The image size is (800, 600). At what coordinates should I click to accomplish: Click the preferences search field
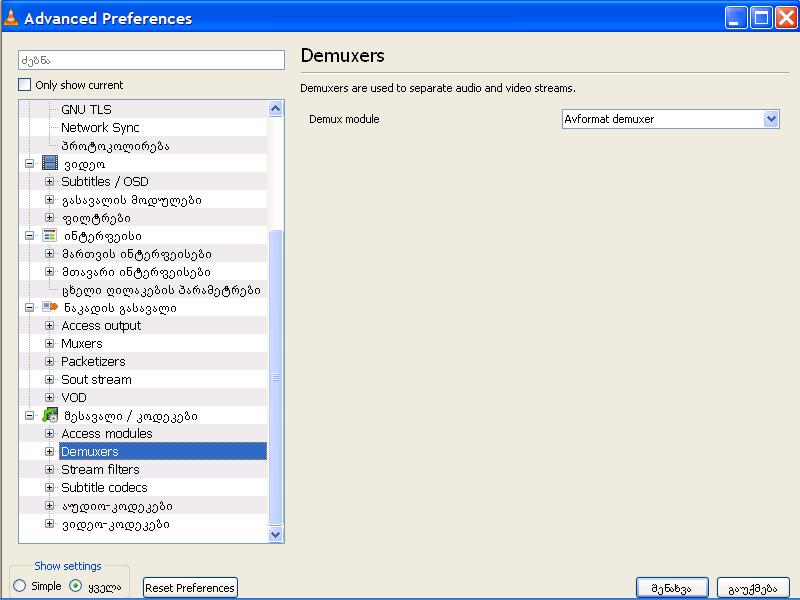151,60
